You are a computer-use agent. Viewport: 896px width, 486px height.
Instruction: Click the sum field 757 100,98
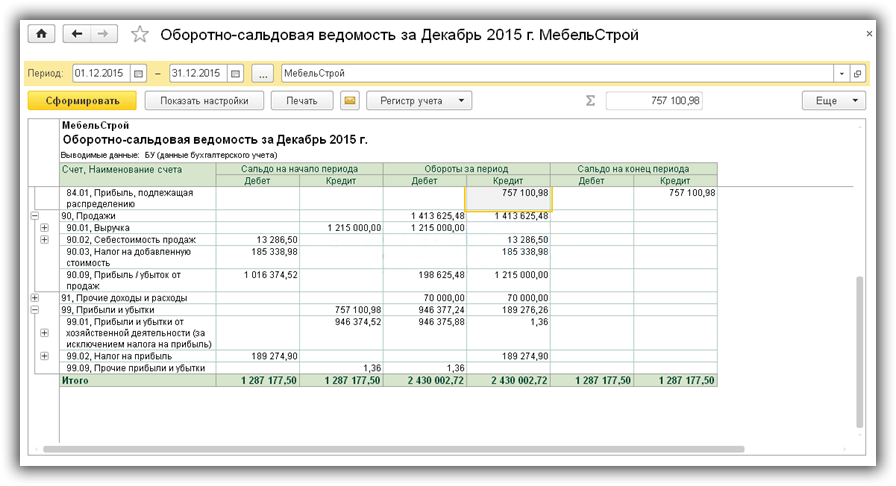click(x=654, y=101)
